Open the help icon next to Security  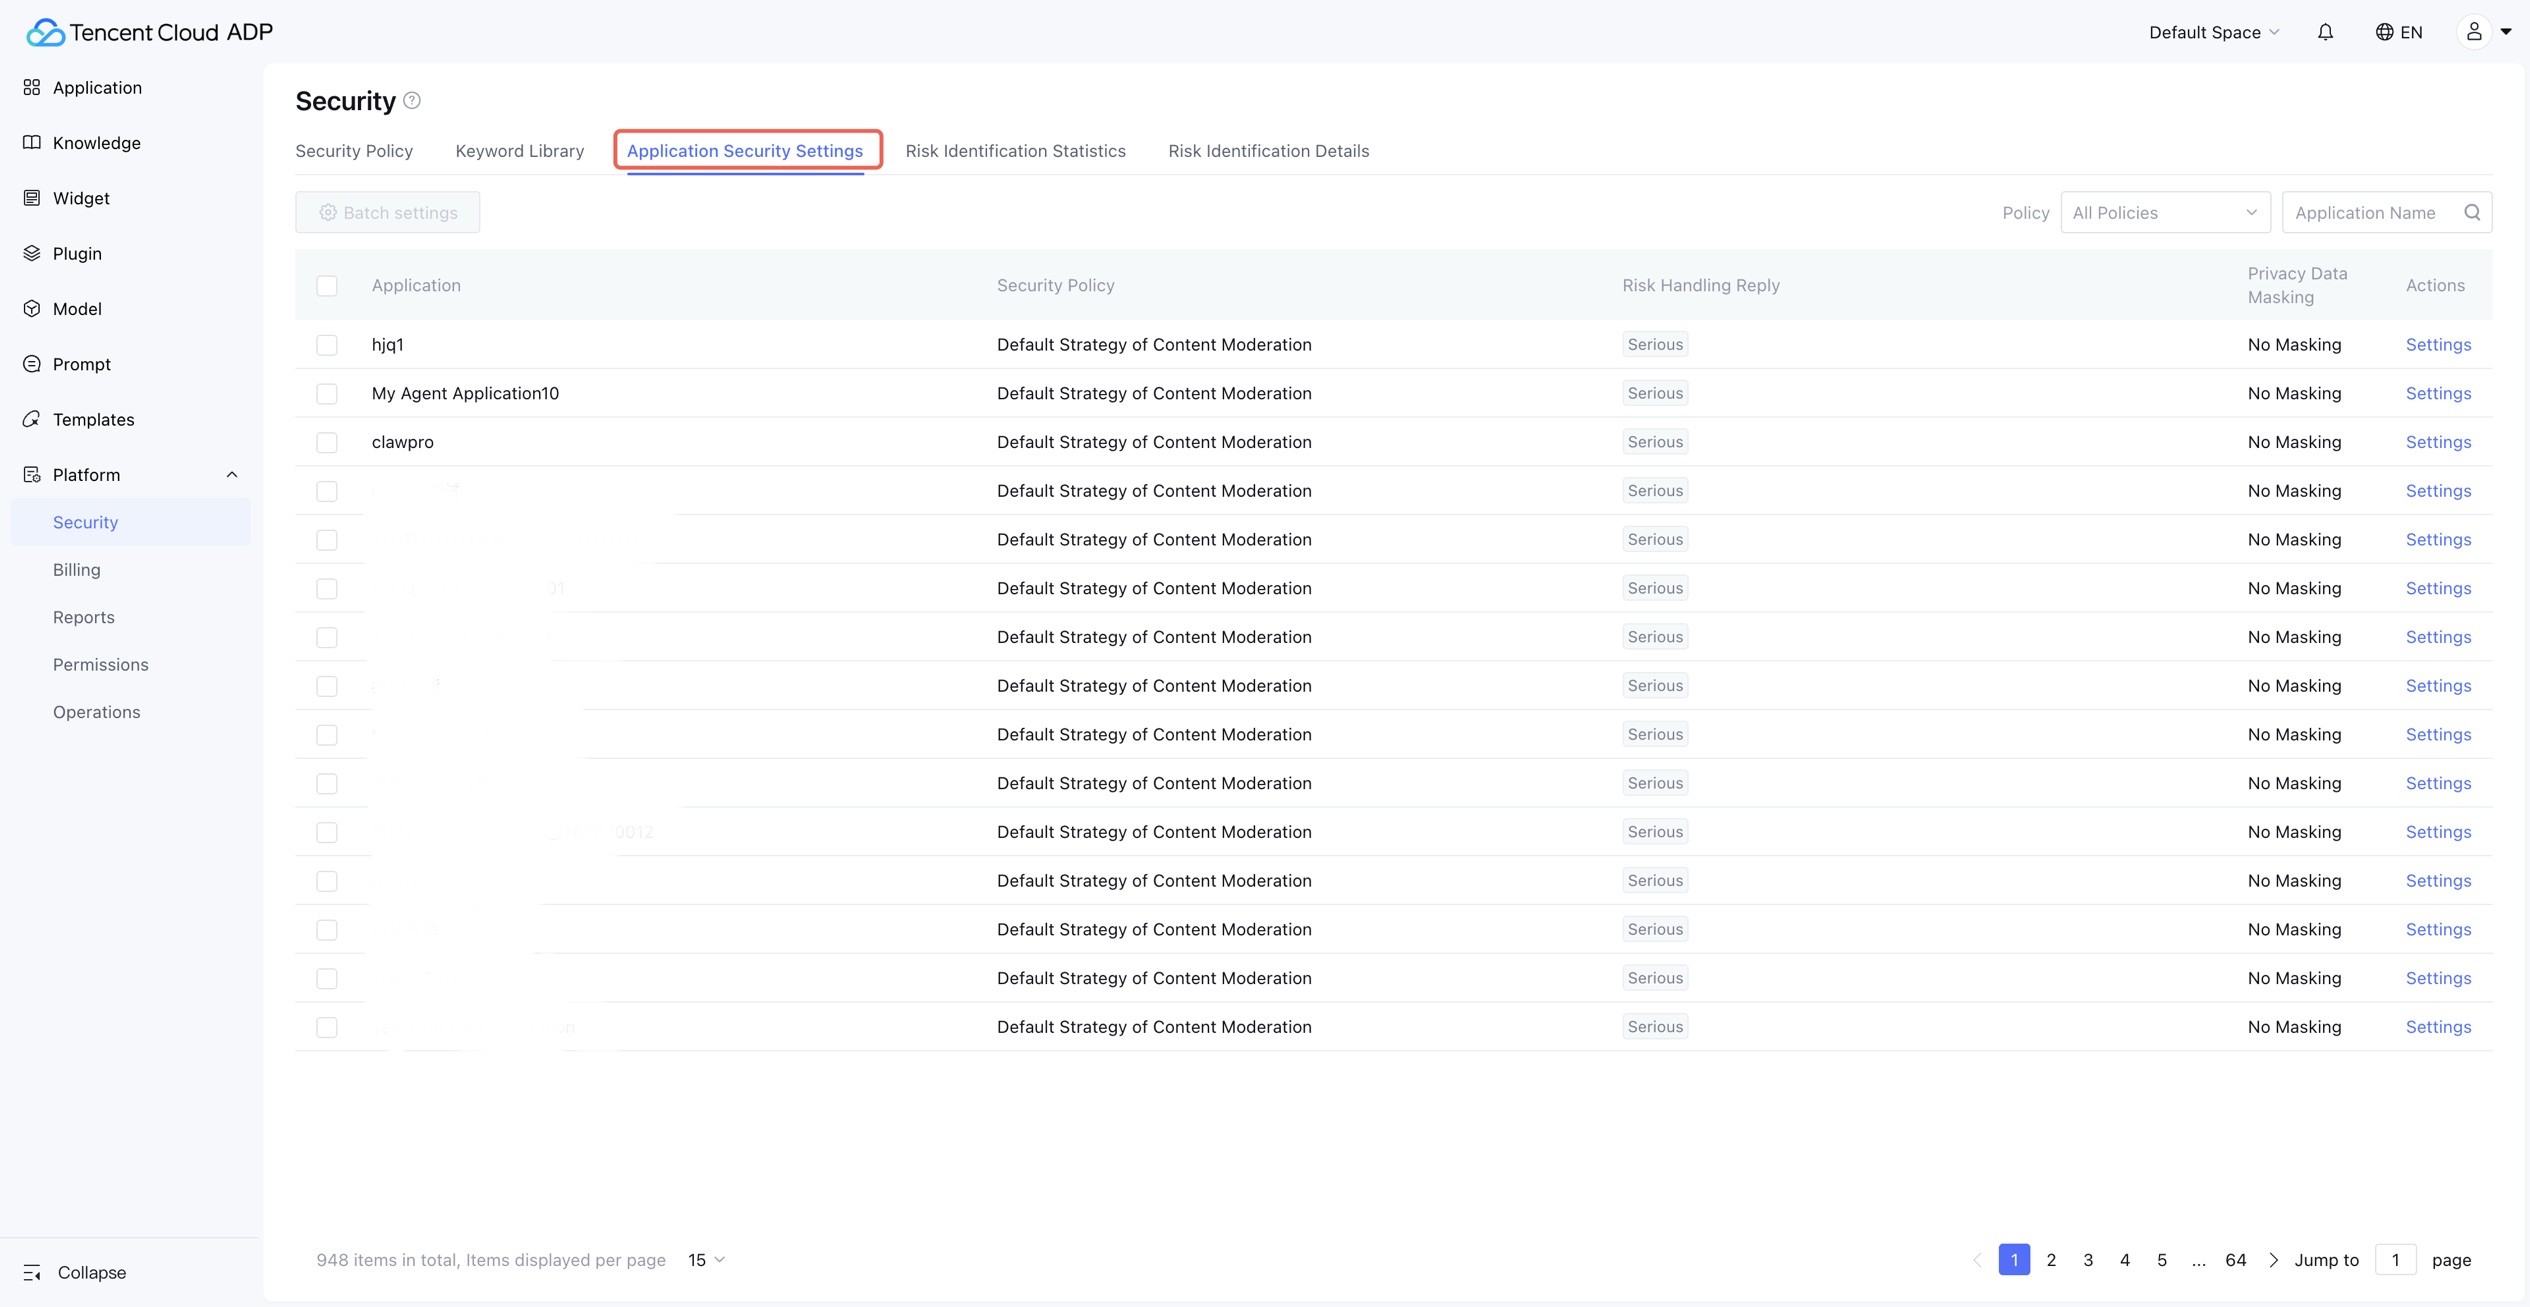[412, 101]
